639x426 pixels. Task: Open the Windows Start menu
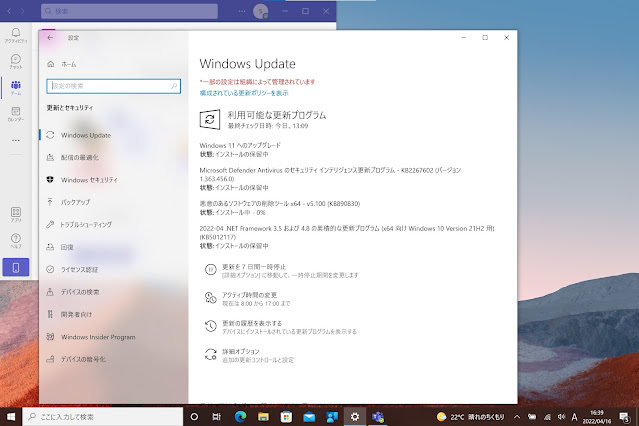(x=11, y=417)
